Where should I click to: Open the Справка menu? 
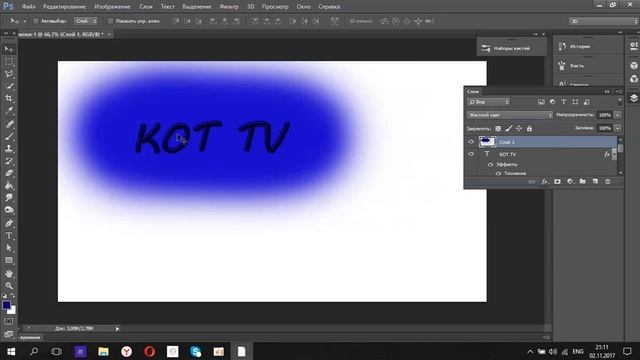(x=329, y=7)
